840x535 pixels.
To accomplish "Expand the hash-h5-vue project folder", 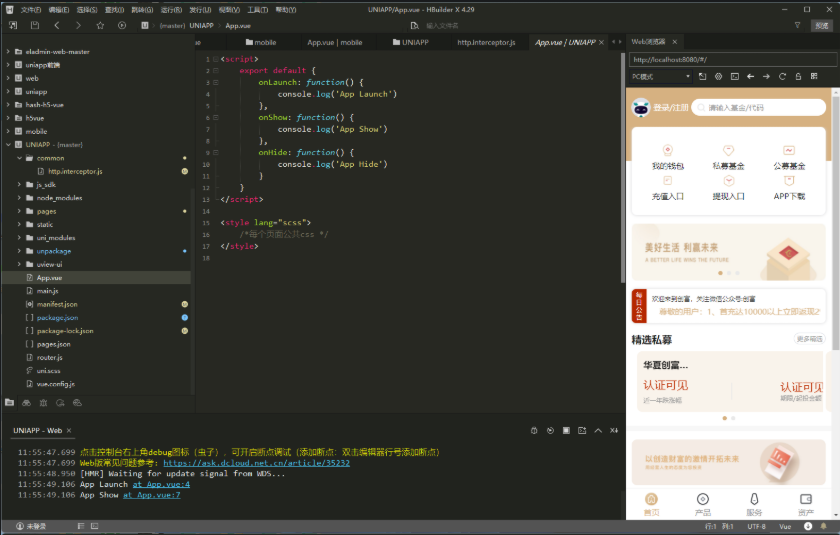I will point(8,105).
